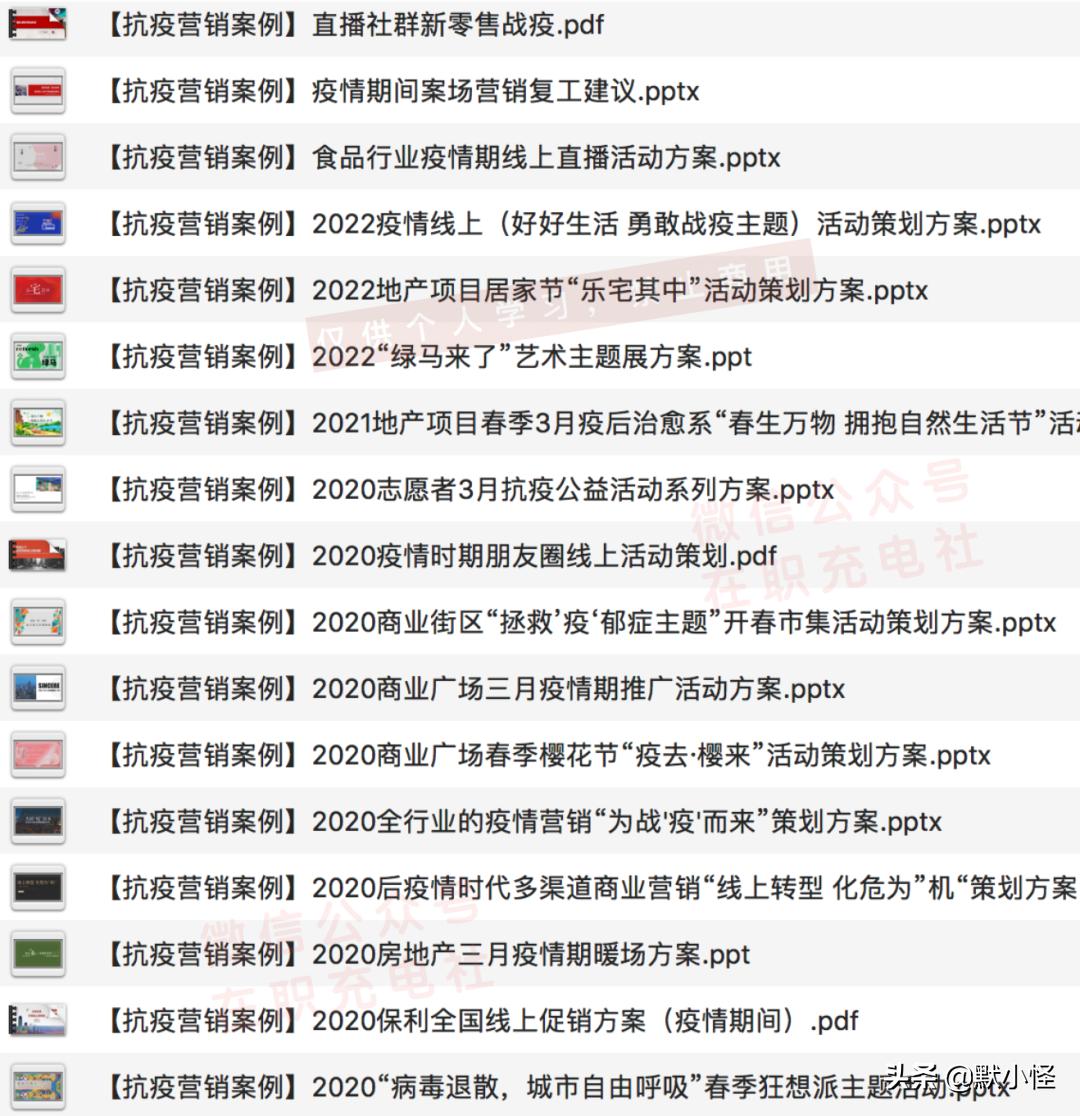Viewport: 1080px width, 1116px height.
Task: Open the blue 好好生活 勇敢战疫 thumbnail
Action: 37,224
